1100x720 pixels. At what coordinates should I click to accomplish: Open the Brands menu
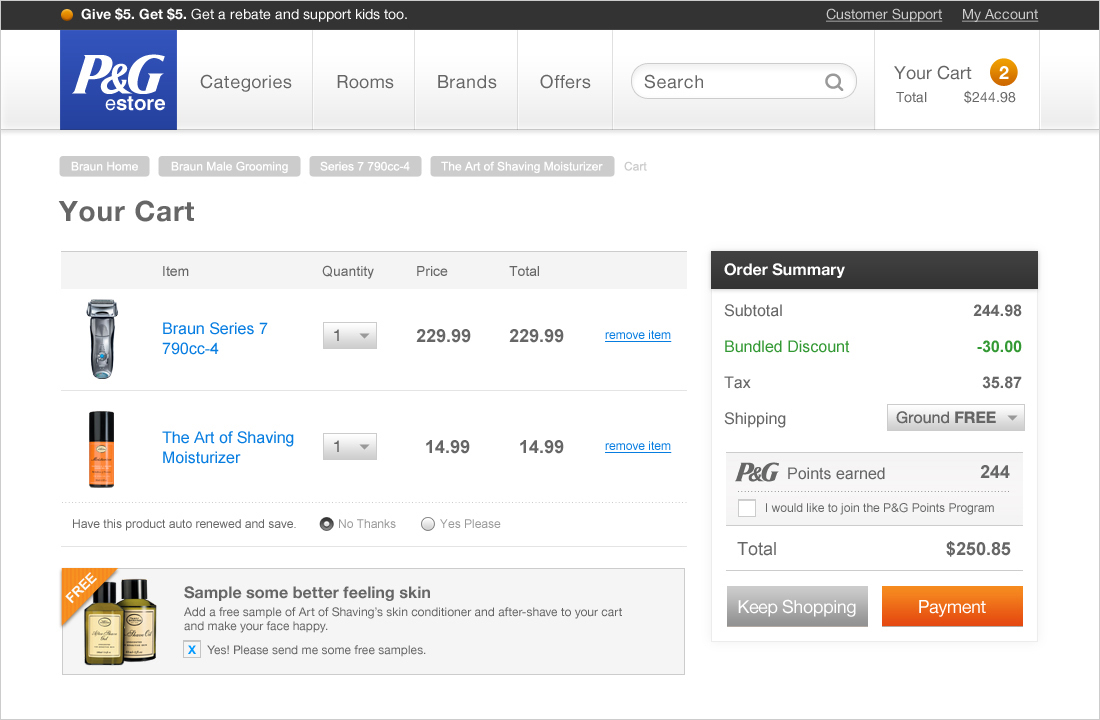point(467,82)
